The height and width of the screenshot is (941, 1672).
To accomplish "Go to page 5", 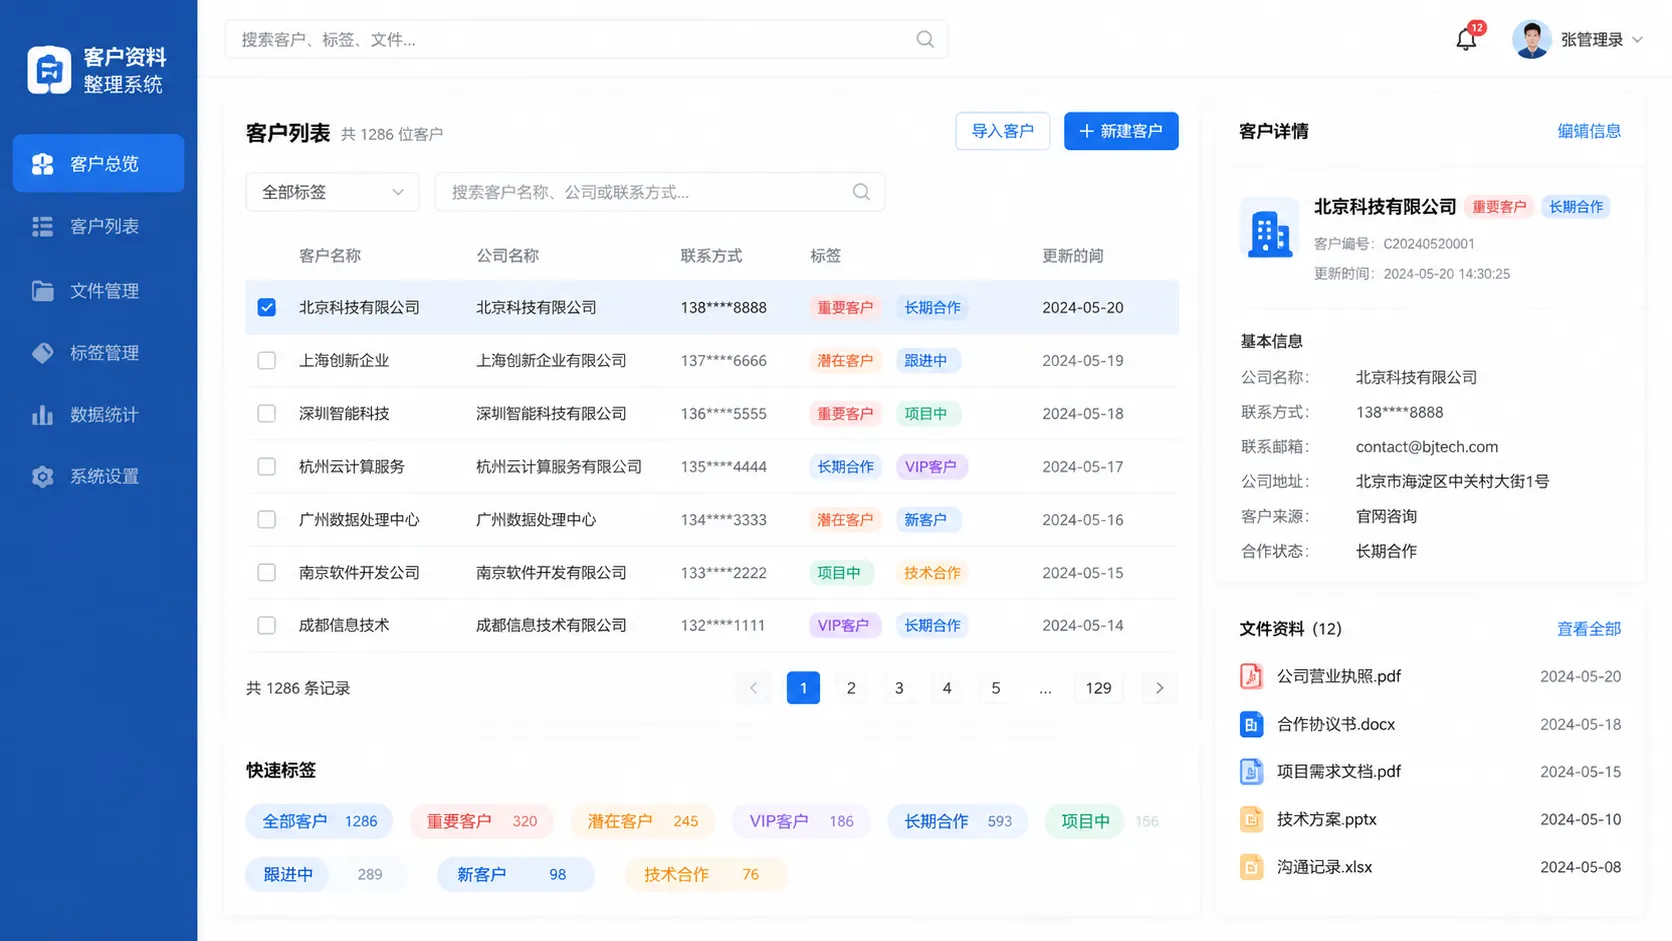I will click(x=995, y=688).
